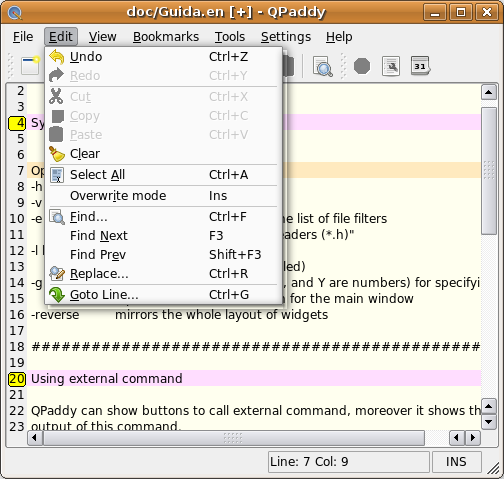Click the vertical scrollbar top up arrow
Screen dimensions: 504x479
click(x=489, y=92)
